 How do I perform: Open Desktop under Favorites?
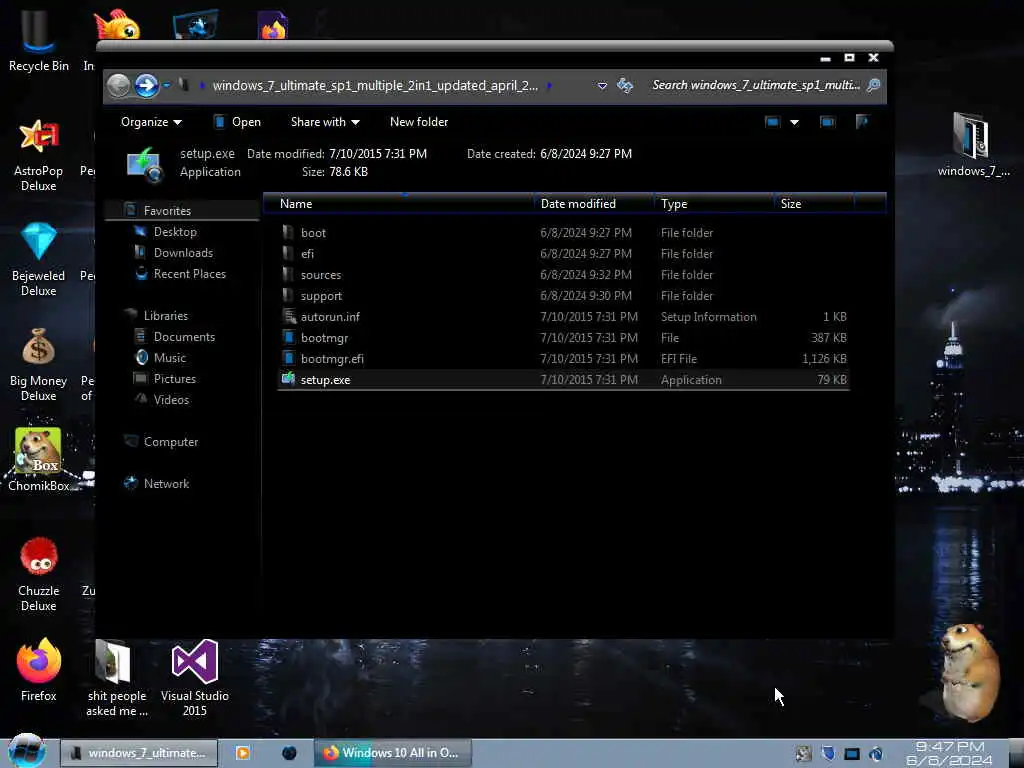174,232
